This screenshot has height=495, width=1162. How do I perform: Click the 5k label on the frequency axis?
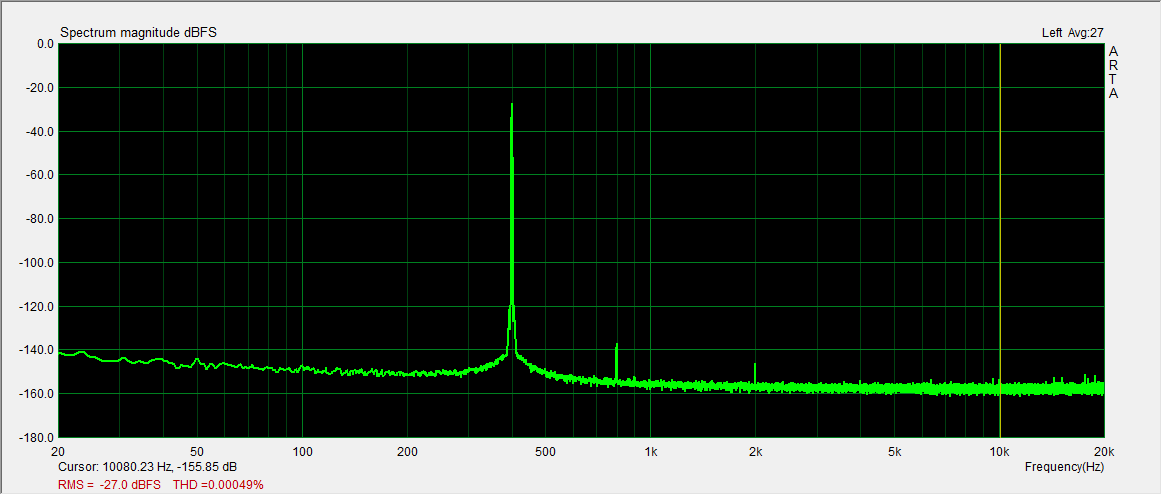(x=895, y=451)
